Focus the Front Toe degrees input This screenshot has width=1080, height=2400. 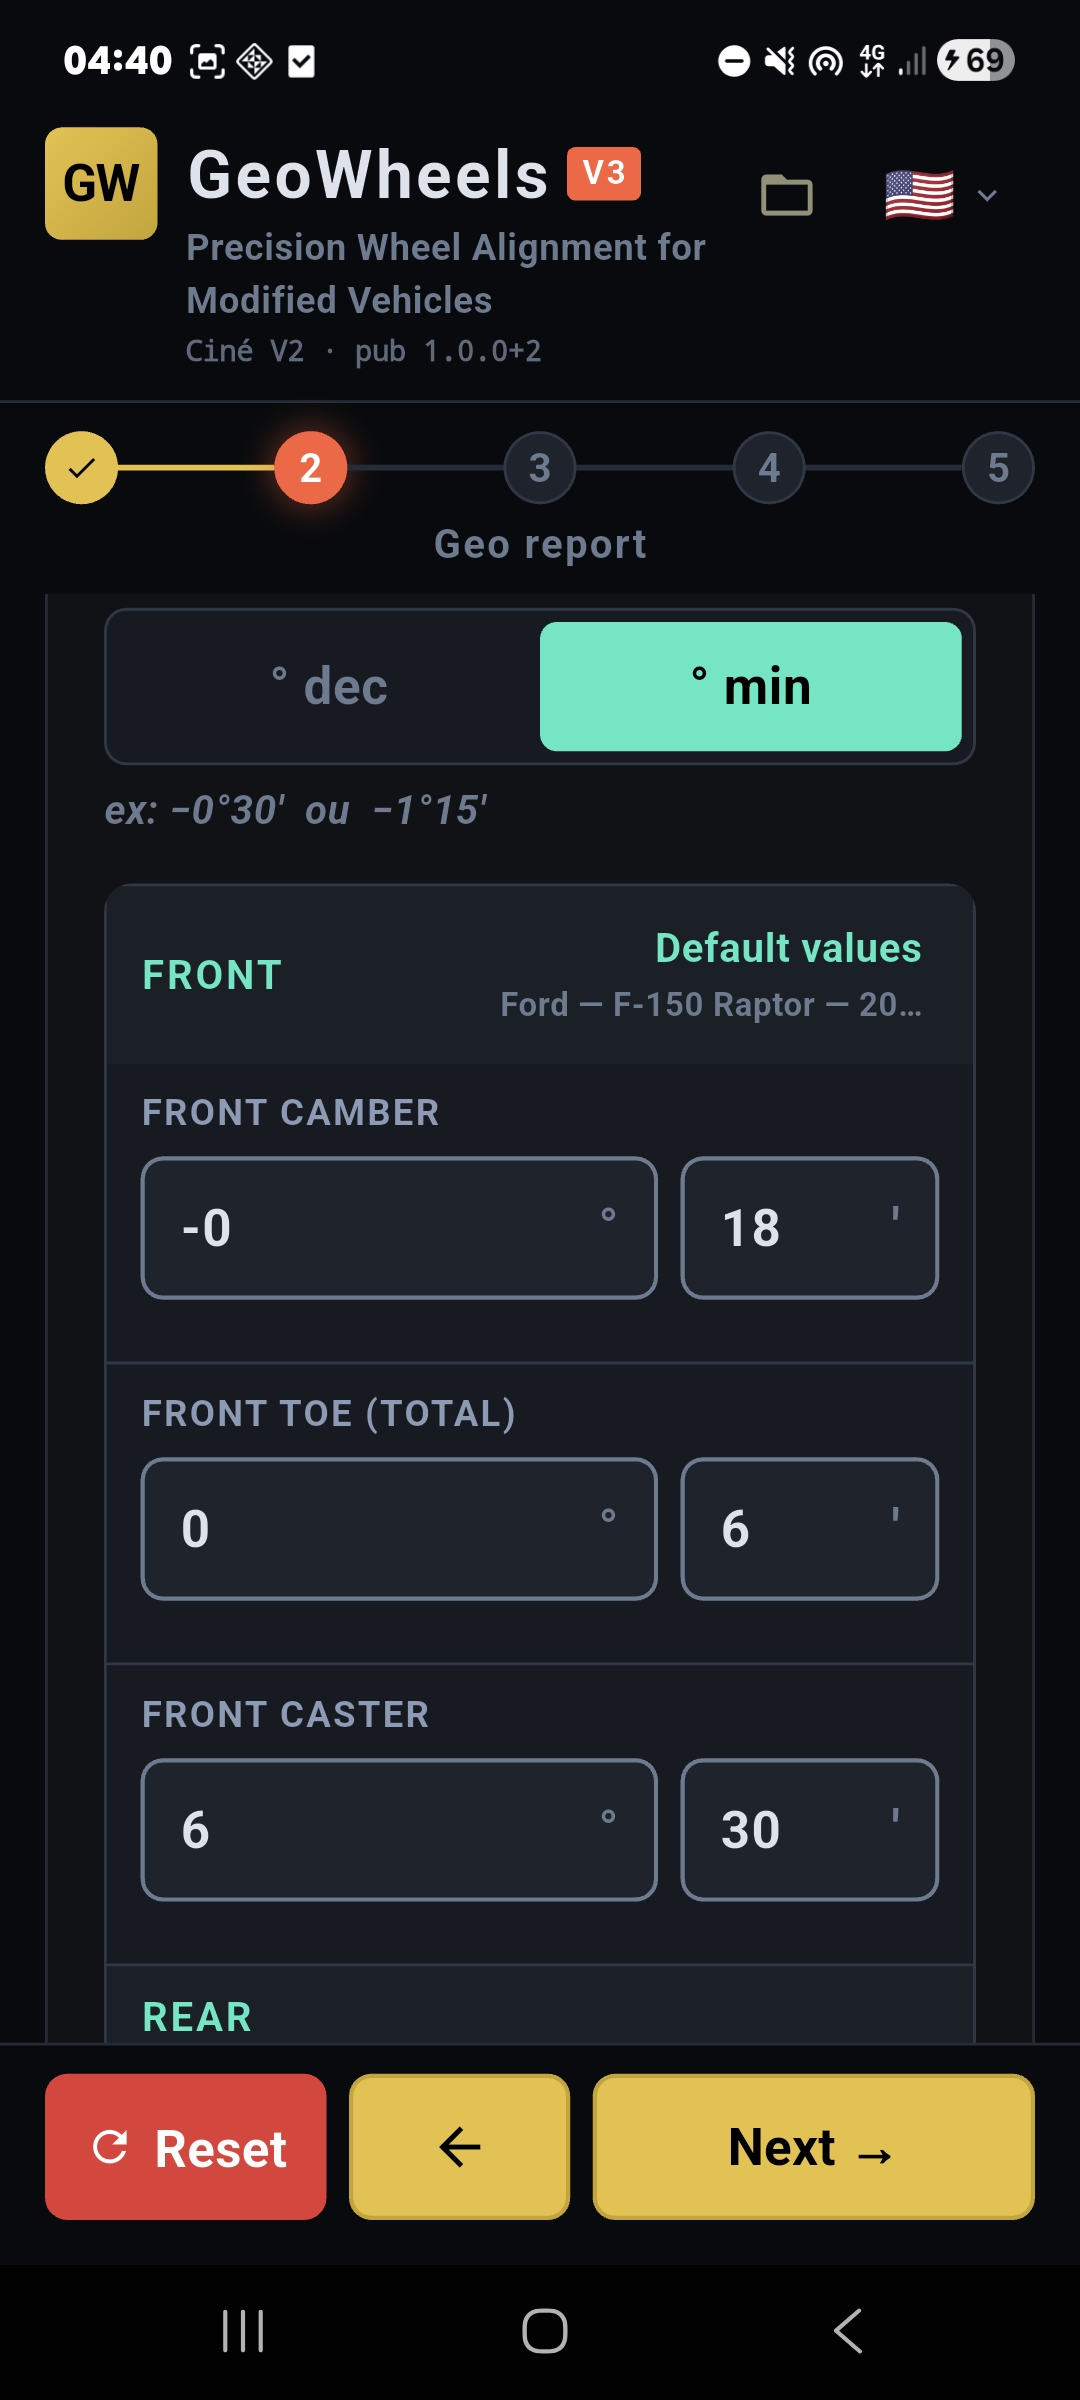coord(399,1529)
